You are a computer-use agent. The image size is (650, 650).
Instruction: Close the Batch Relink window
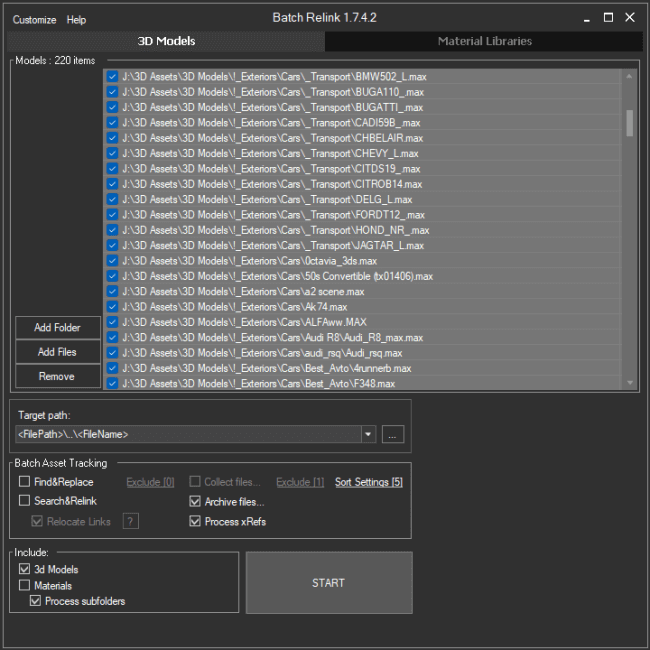pos(630,17)
